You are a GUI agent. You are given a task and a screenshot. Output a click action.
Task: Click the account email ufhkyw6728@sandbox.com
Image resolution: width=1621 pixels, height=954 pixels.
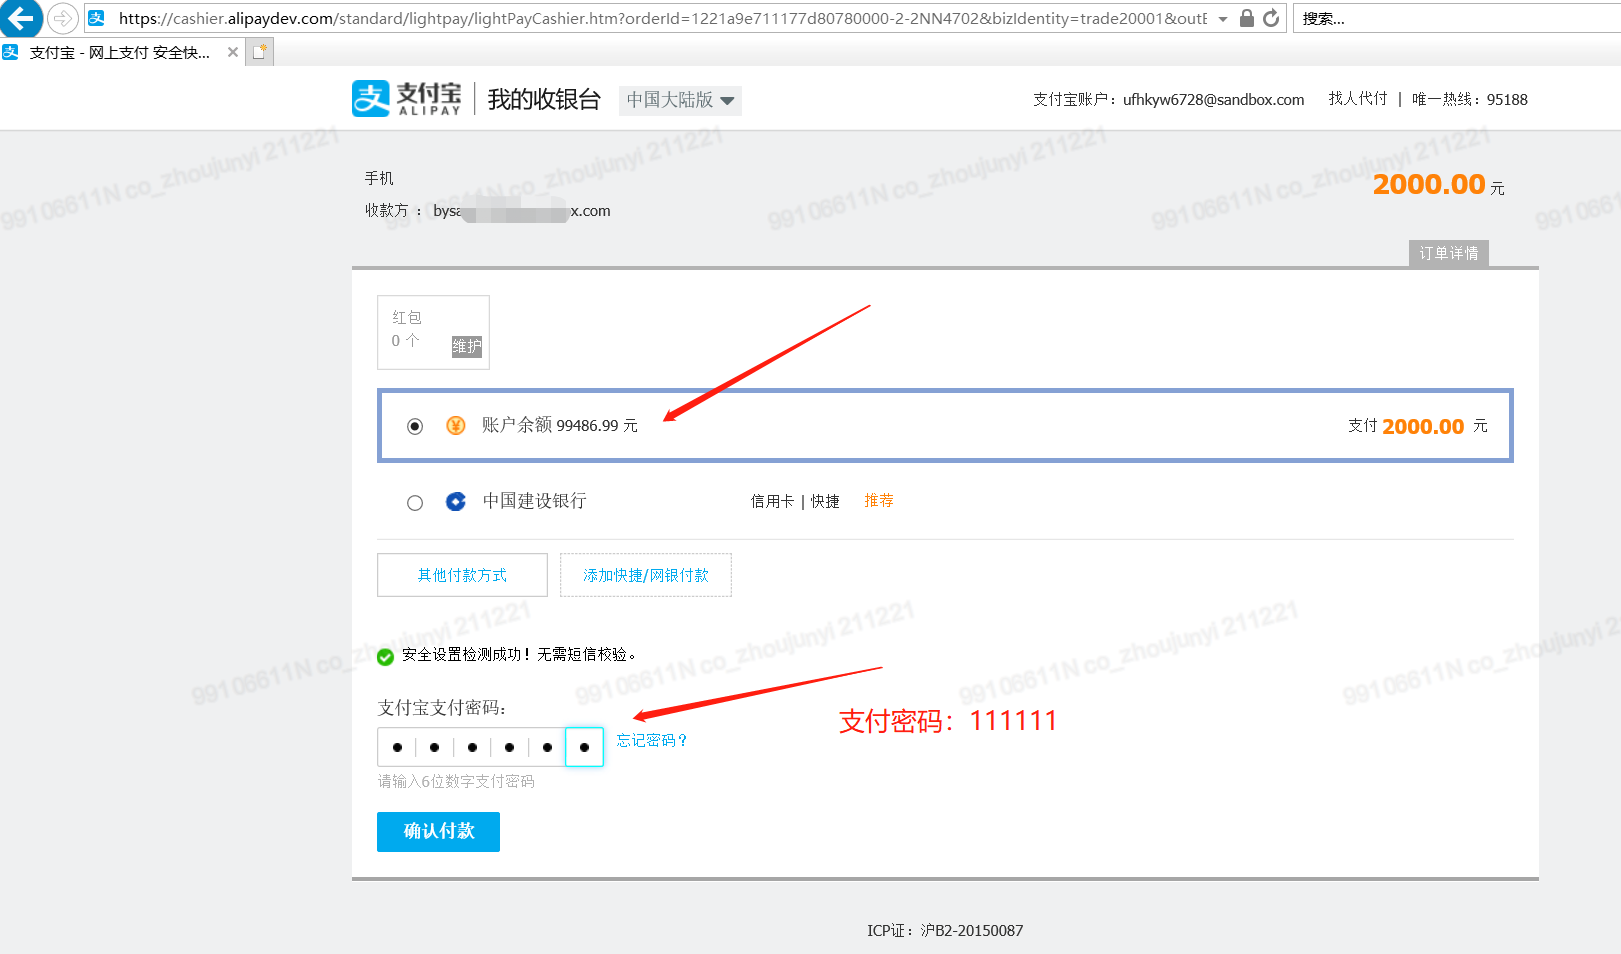click(x=1213, y=99)
